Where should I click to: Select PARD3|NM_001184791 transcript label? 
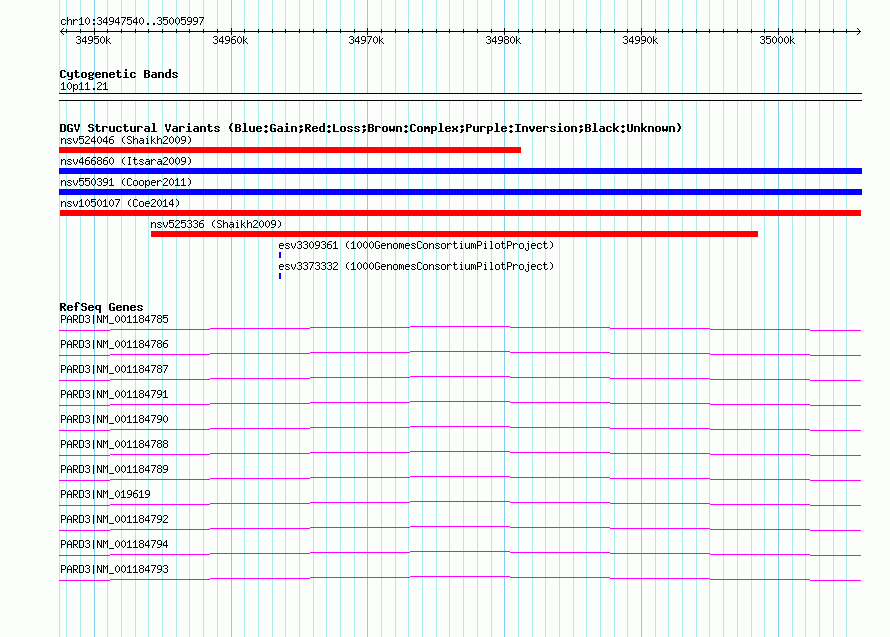pyautogui.click(x=114, y=394)
